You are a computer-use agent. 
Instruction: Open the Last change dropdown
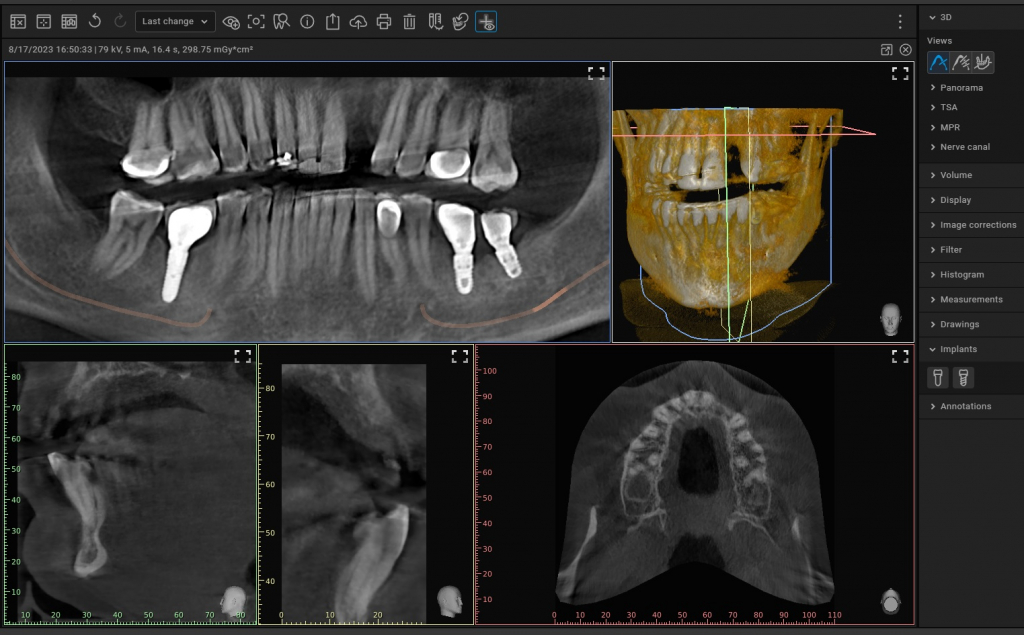[x=175, y=22]
